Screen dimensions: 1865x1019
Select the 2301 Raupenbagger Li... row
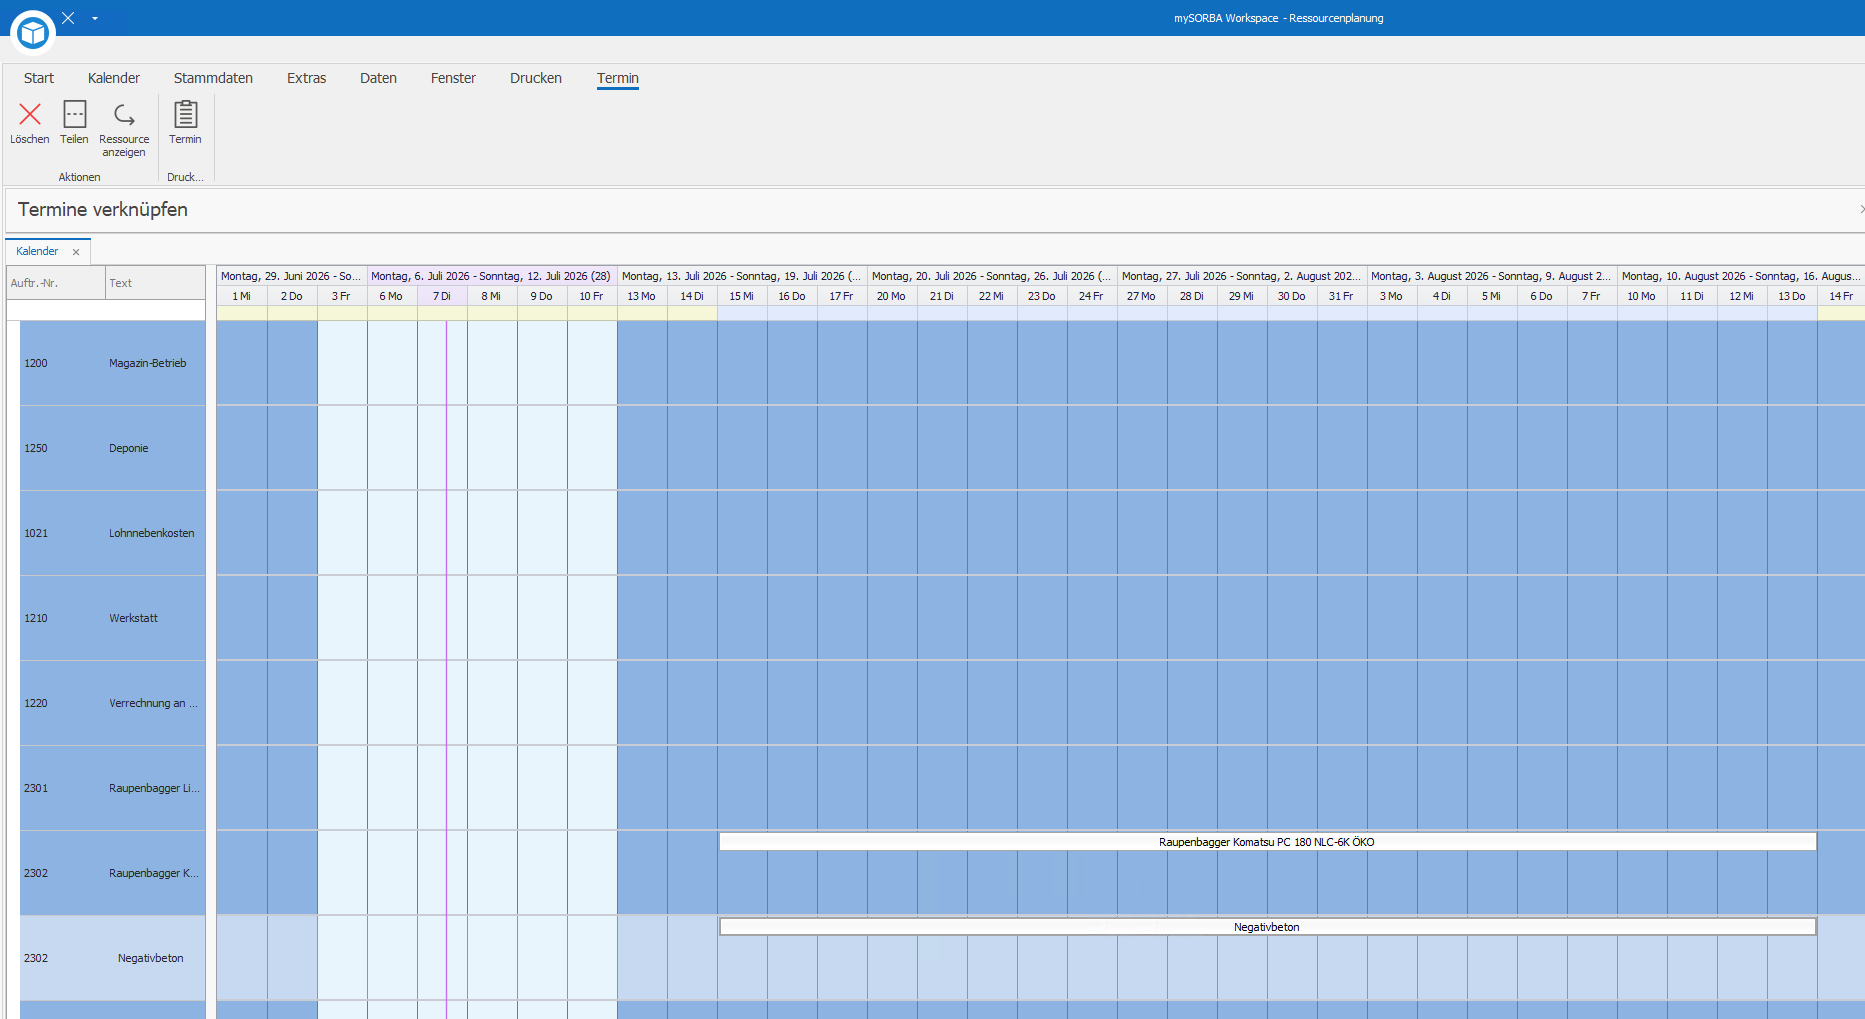pos(112,788)
